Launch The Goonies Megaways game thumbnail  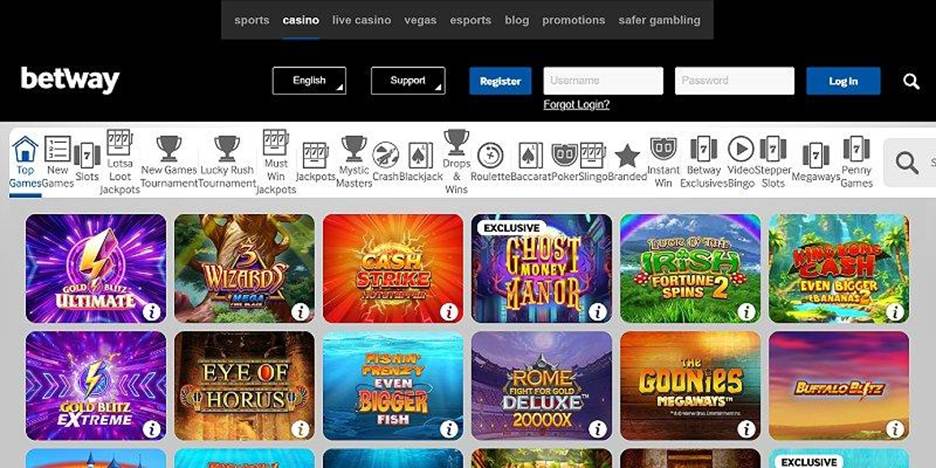[690, 386]
